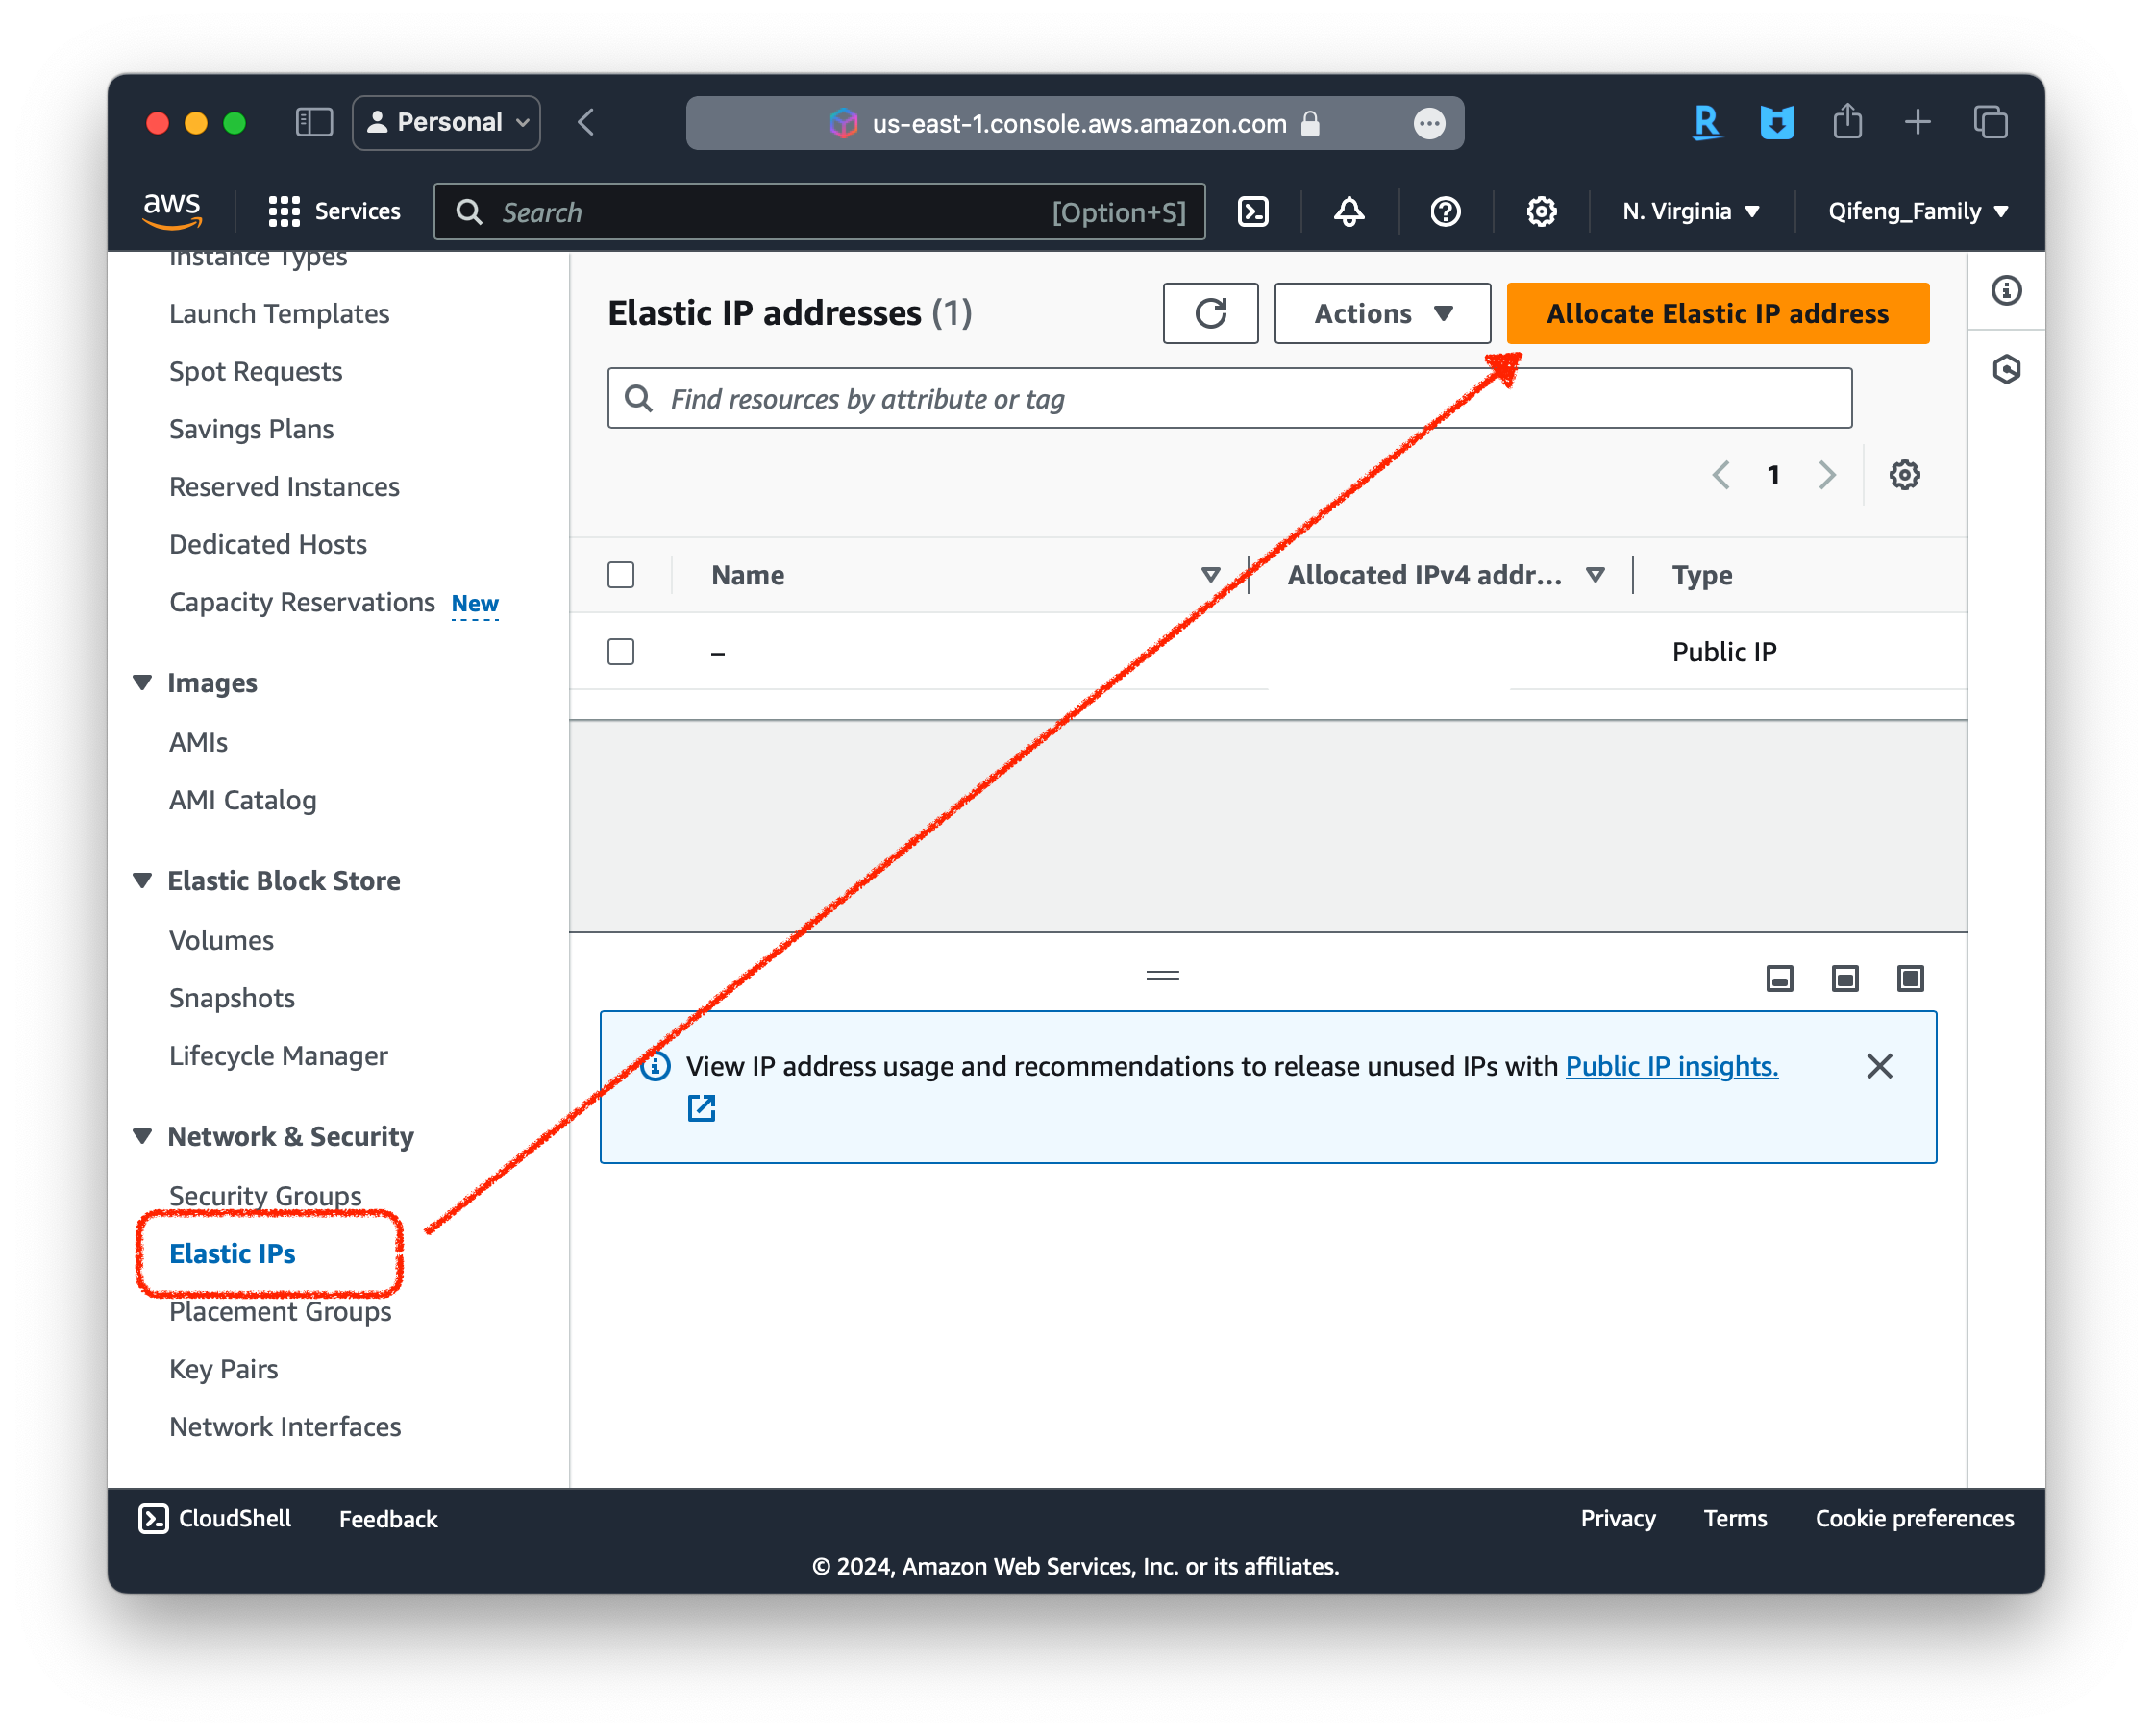Select Elastic IPs in sidebar
The image size is (2153, 1736).
233,1254
